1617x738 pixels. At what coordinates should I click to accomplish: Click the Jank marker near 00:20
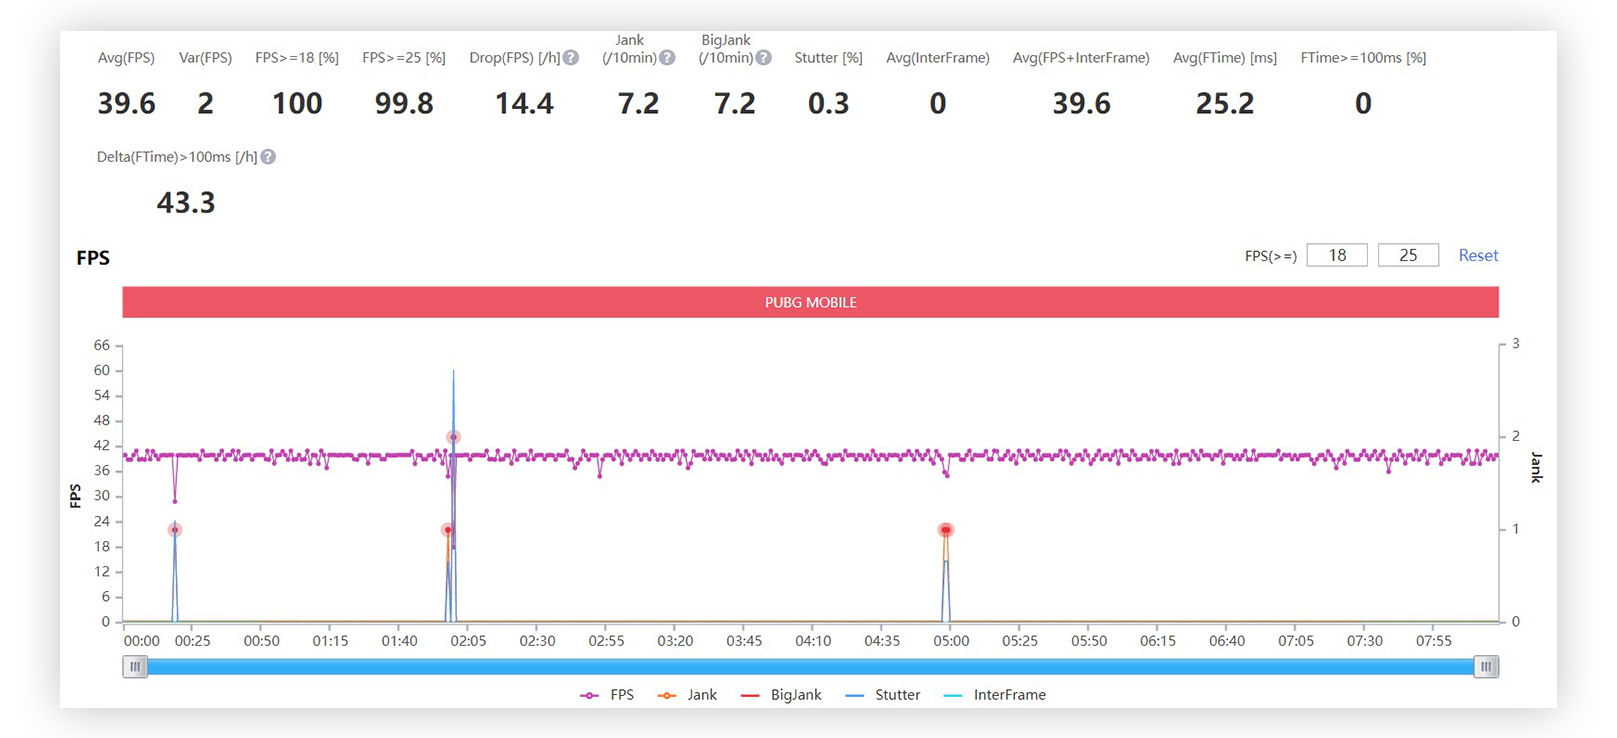point(175,530)
